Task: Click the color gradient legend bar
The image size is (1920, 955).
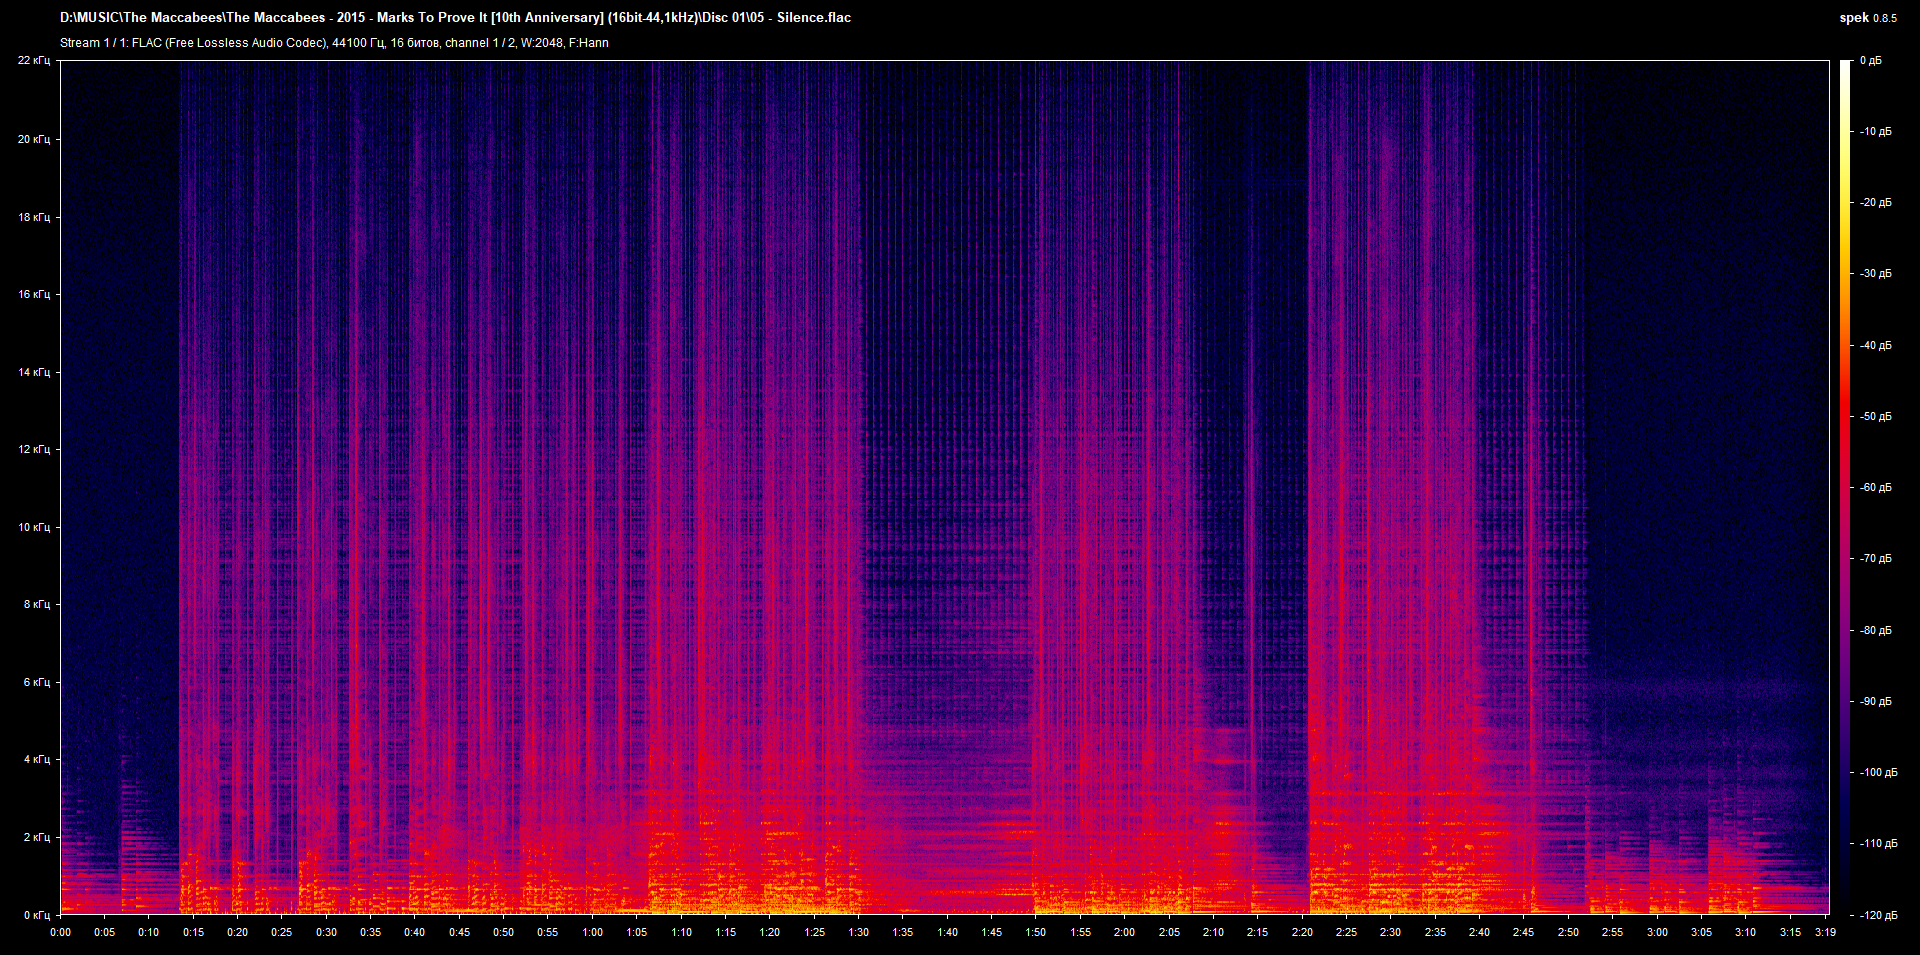Action: 1845,487
